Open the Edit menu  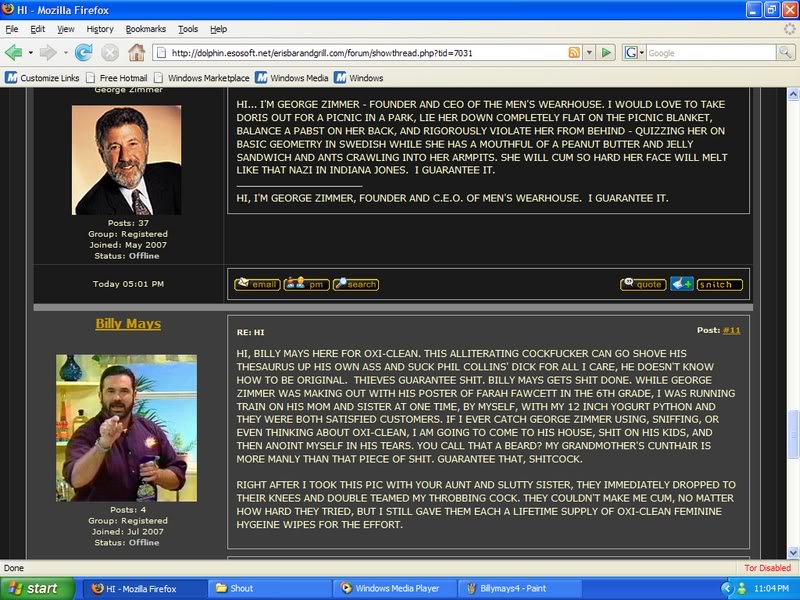pyautogui.click(x=37, y=29)
